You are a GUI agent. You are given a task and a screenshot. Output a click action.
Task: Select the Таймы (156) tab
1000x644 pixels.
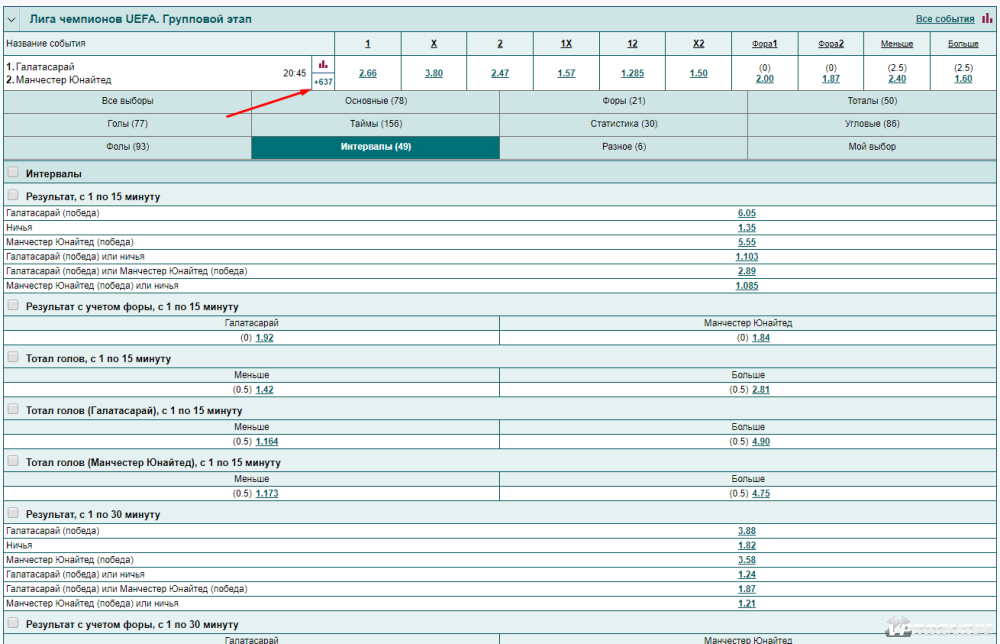pyautogui.click(x=375, y=124)
